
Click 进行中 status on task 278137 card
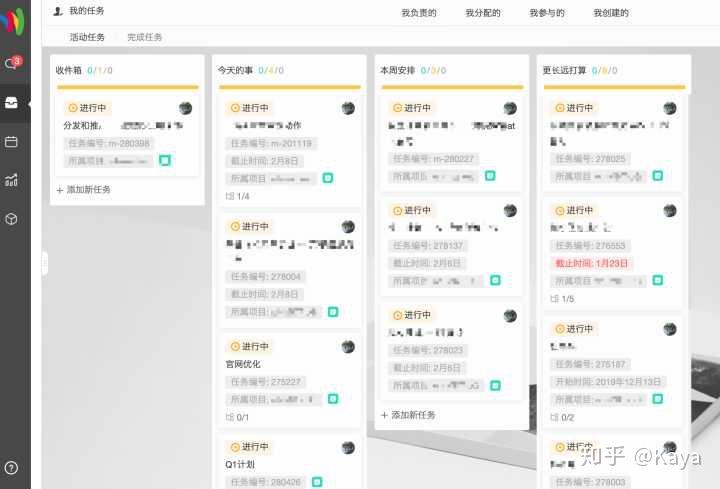412,210
